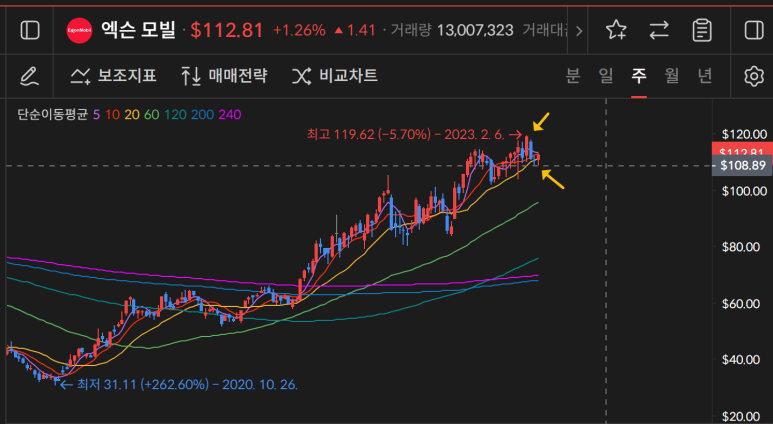Open the clipboard notes icon

702,31
